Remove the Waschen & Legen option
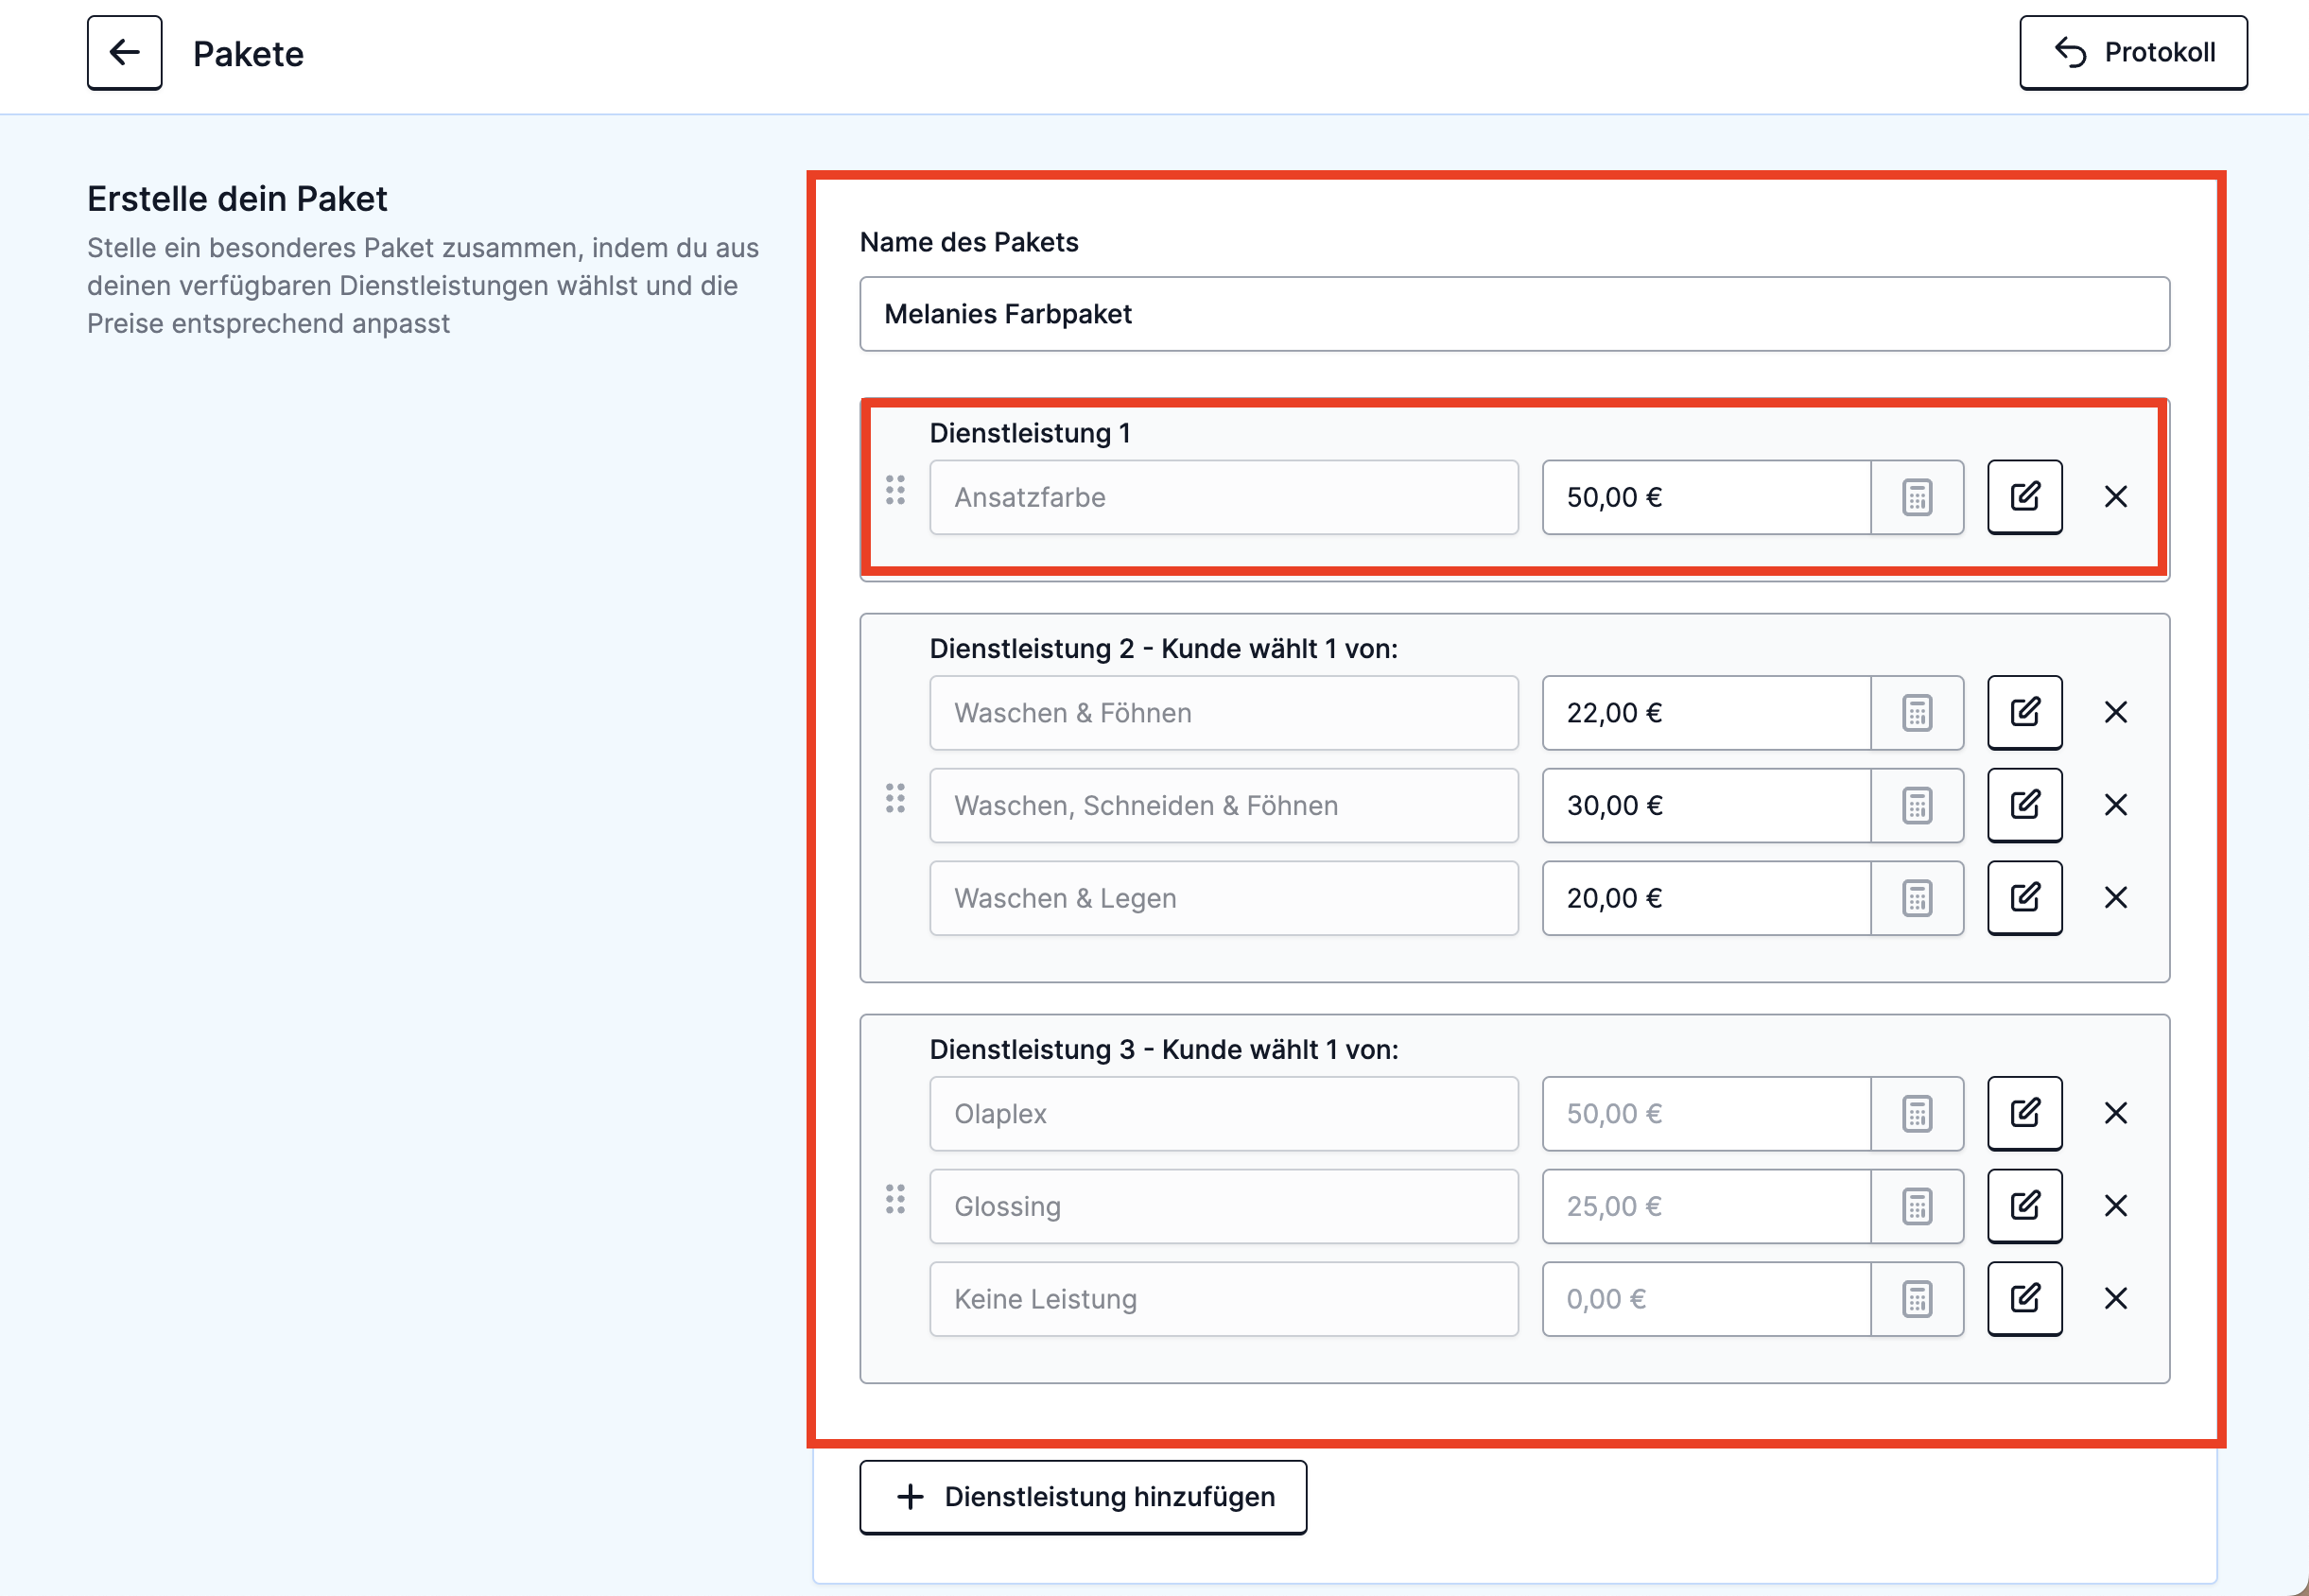Viewport: 2309px width, 1596px height. point(2116,898)
